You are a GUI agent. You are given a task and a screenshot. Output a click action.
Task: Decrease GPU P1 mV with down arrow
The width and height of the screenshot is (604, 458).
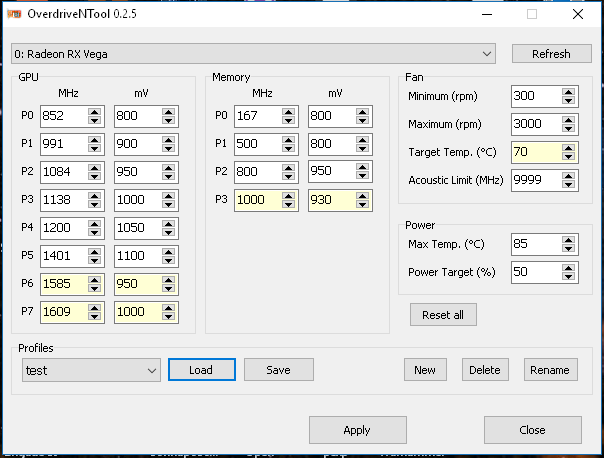(x=168, y=149)
